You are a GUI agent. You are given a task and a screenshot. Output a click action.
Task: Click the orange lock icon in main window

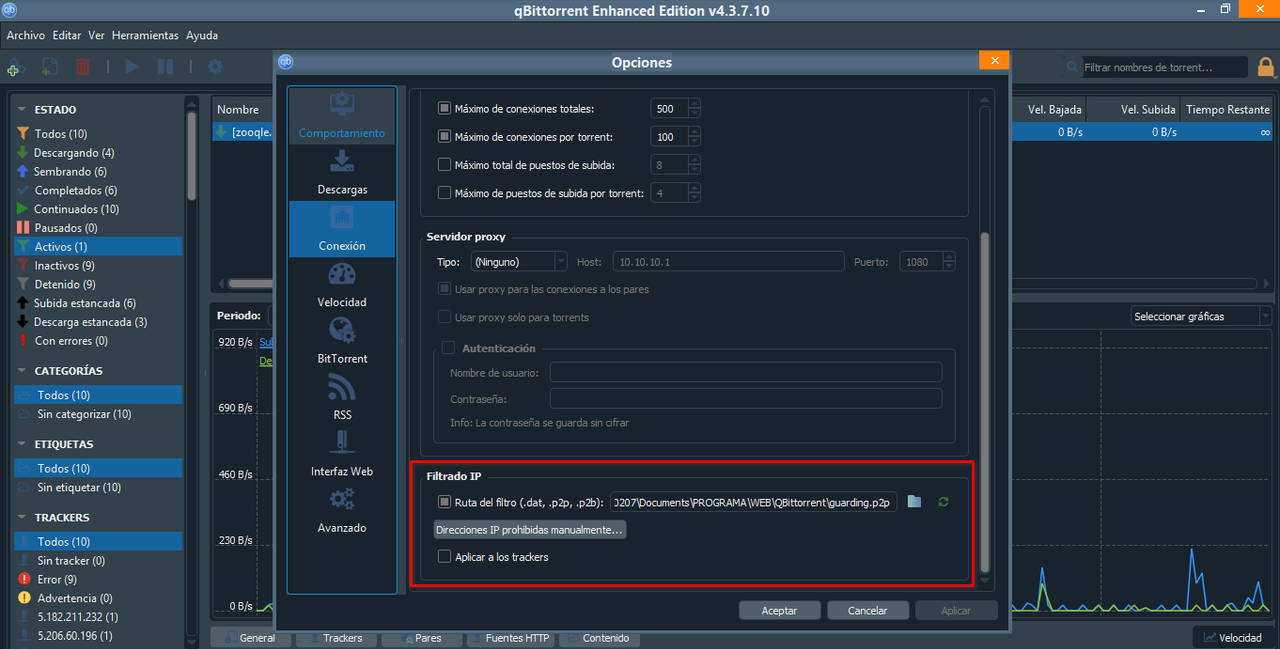[x=1266, y=67]
